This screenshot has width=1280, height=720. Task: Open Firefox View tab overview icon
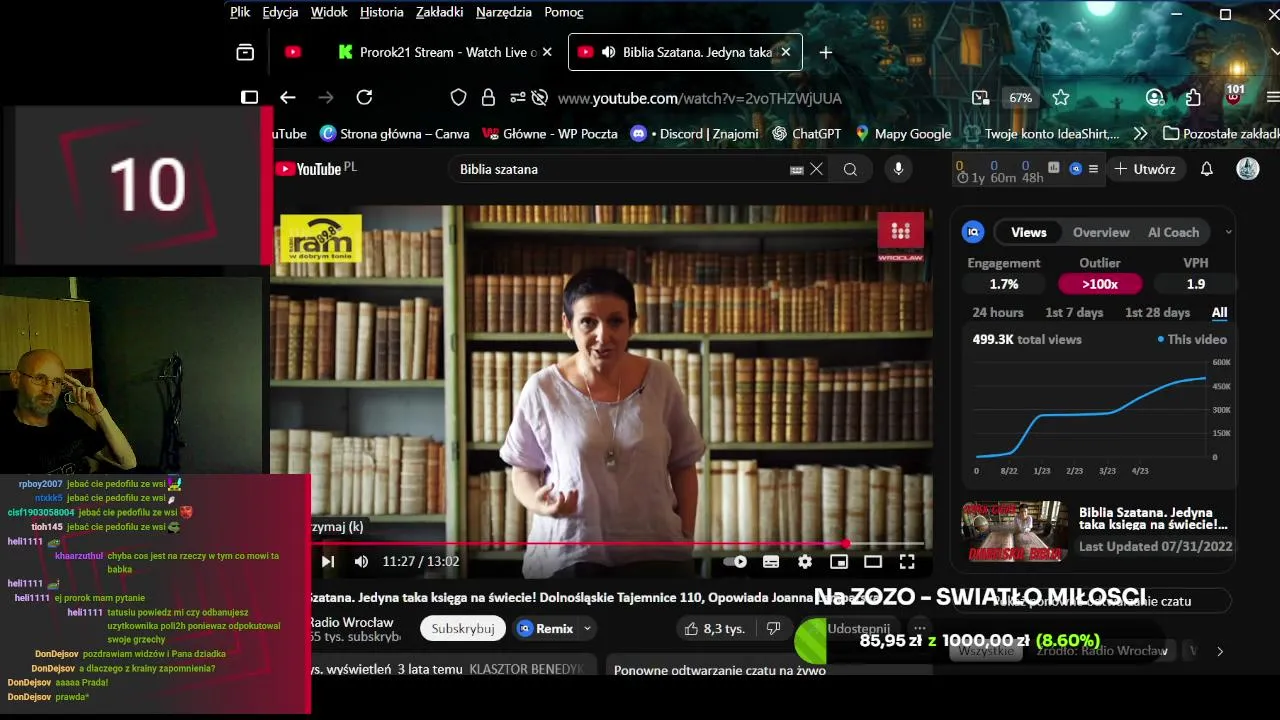[245, 52]
